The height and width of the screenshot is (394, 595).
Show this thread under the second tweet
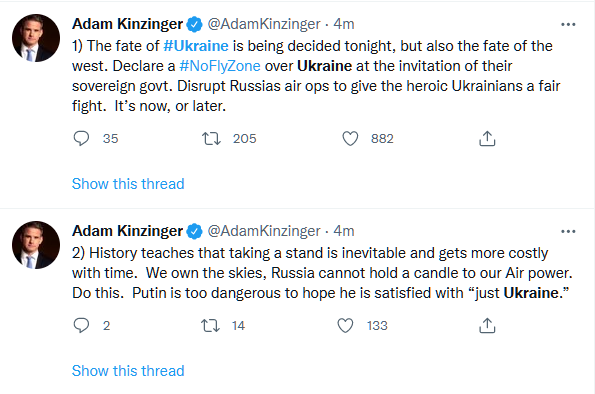128,370
